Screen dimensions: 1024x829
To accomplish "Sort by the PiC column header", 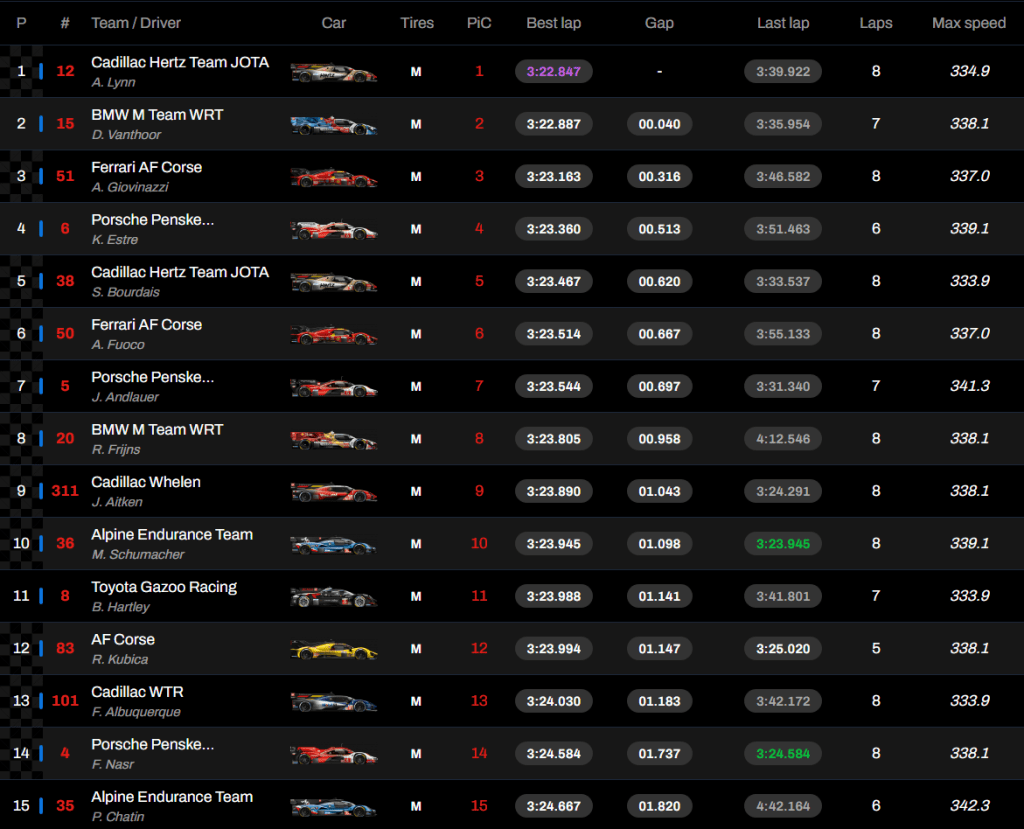I will click(479, 23).
